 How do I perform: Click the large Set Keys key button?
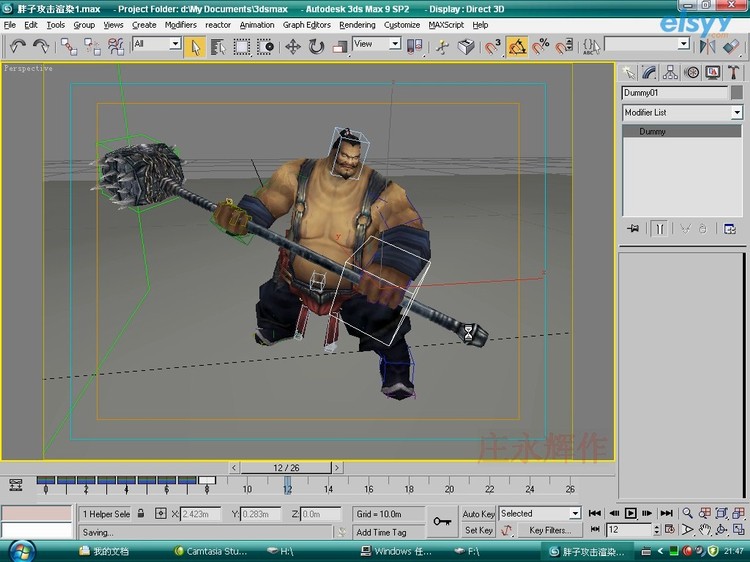[x=442, y=521]
